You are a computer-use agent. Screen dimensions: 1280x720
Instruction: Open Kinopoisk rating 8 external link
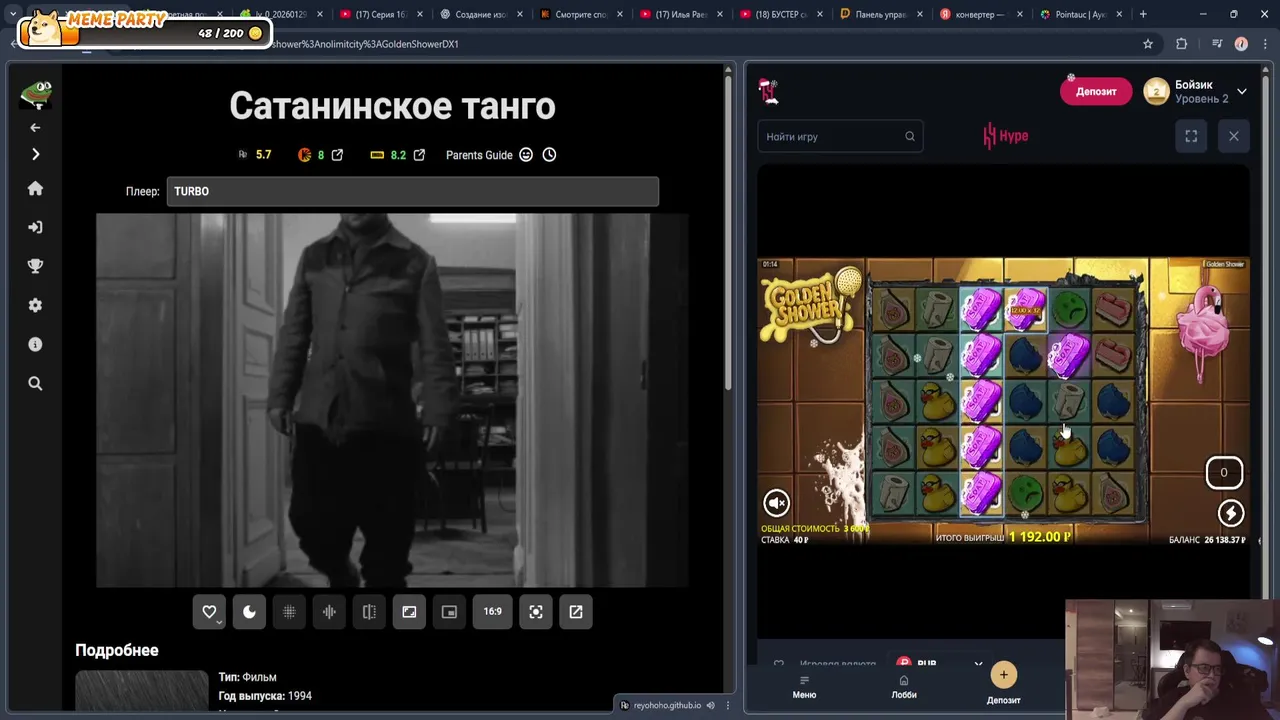pos(337,155)
